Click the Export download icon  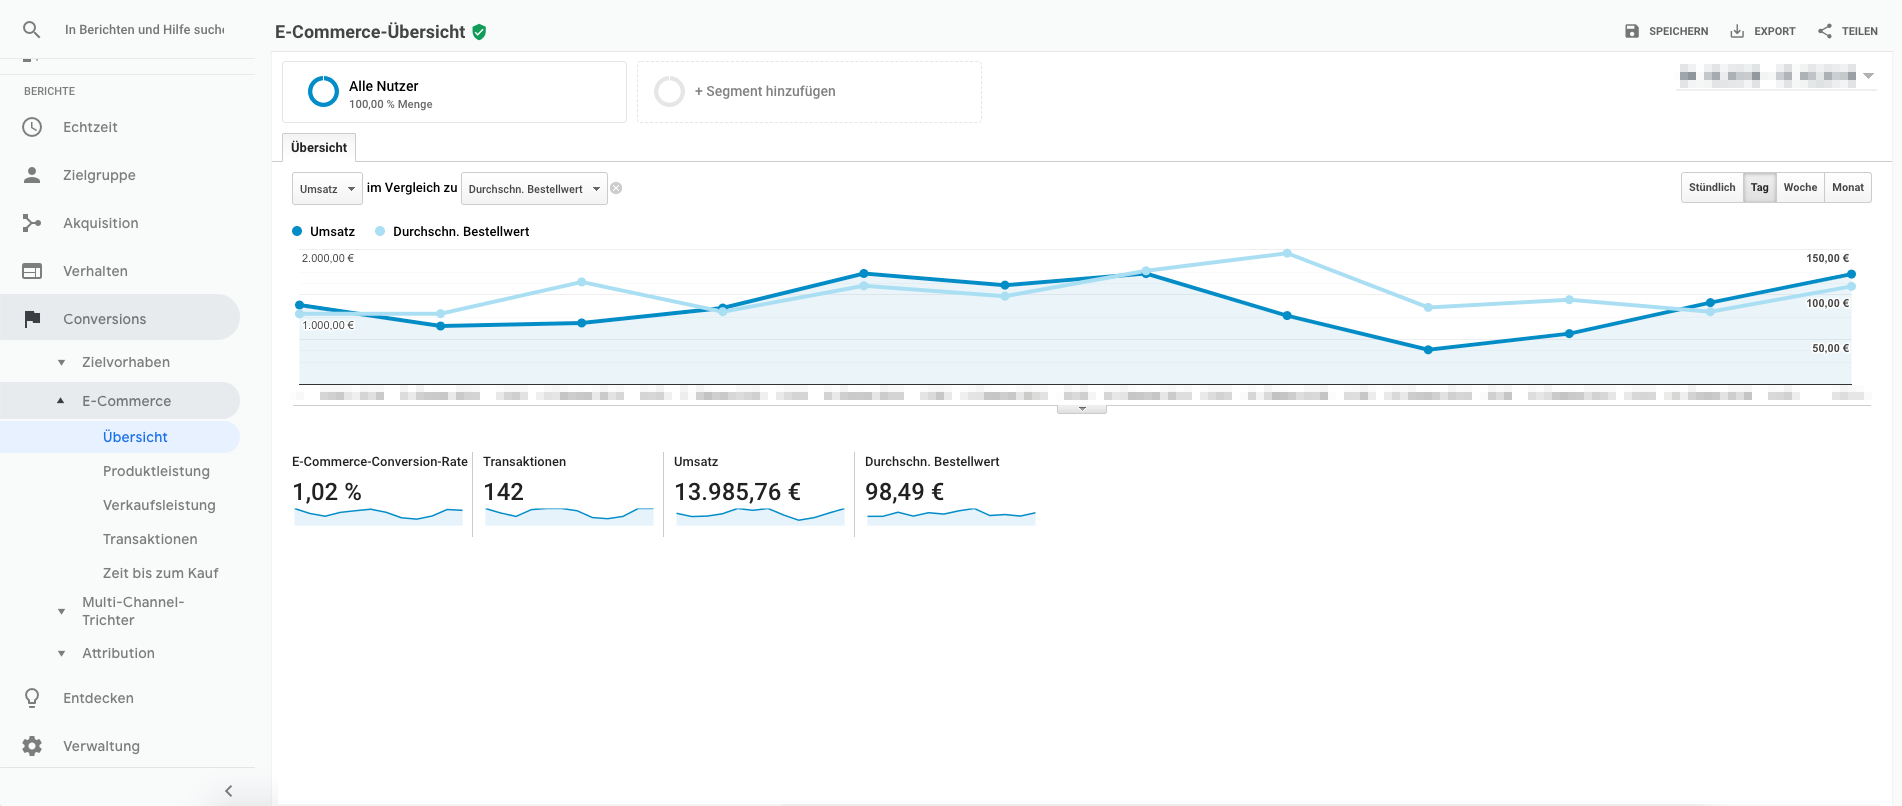click(x=1737, y=31)
